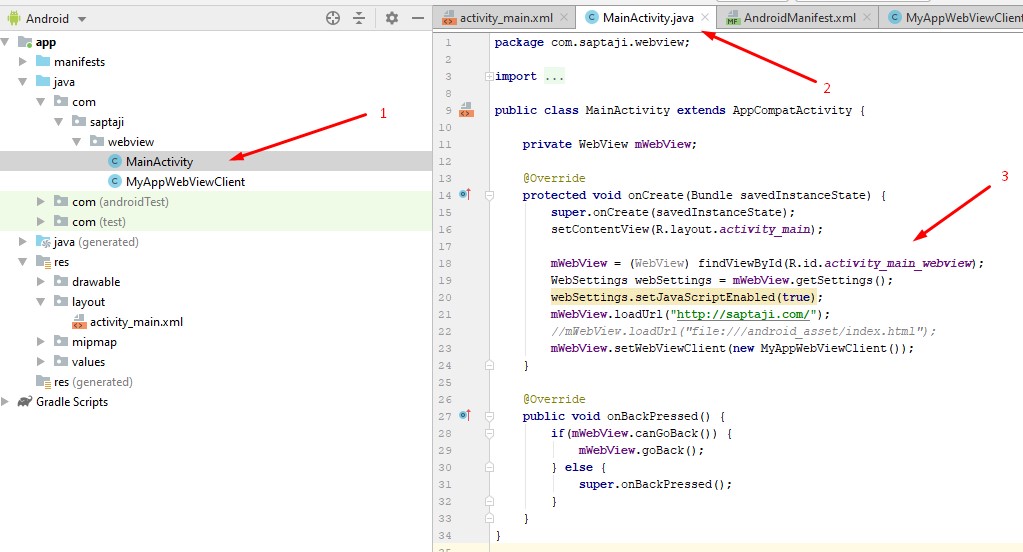Hide the project panel with minus icon
This screenshot has width=1023, height=552.
pyautogui.click(x=418, y=18)
